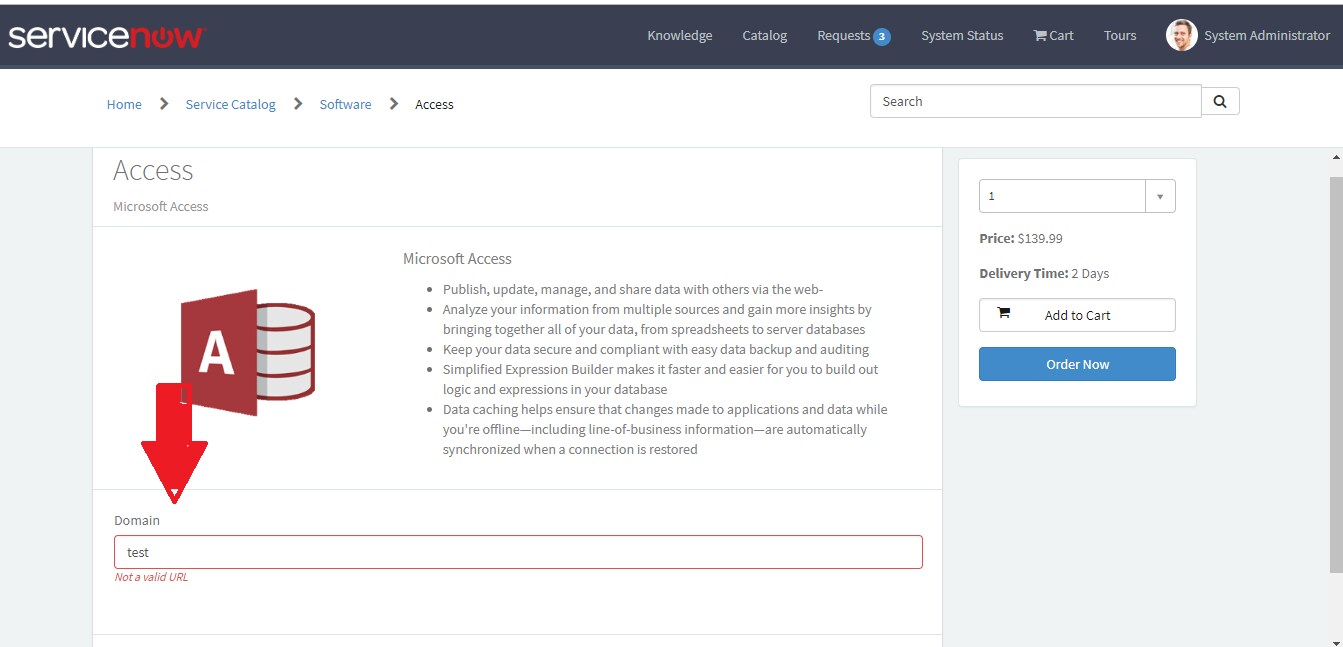
Task: Click the Delivery Time: 2 Days text
Action: click(x=1044, y=274)
